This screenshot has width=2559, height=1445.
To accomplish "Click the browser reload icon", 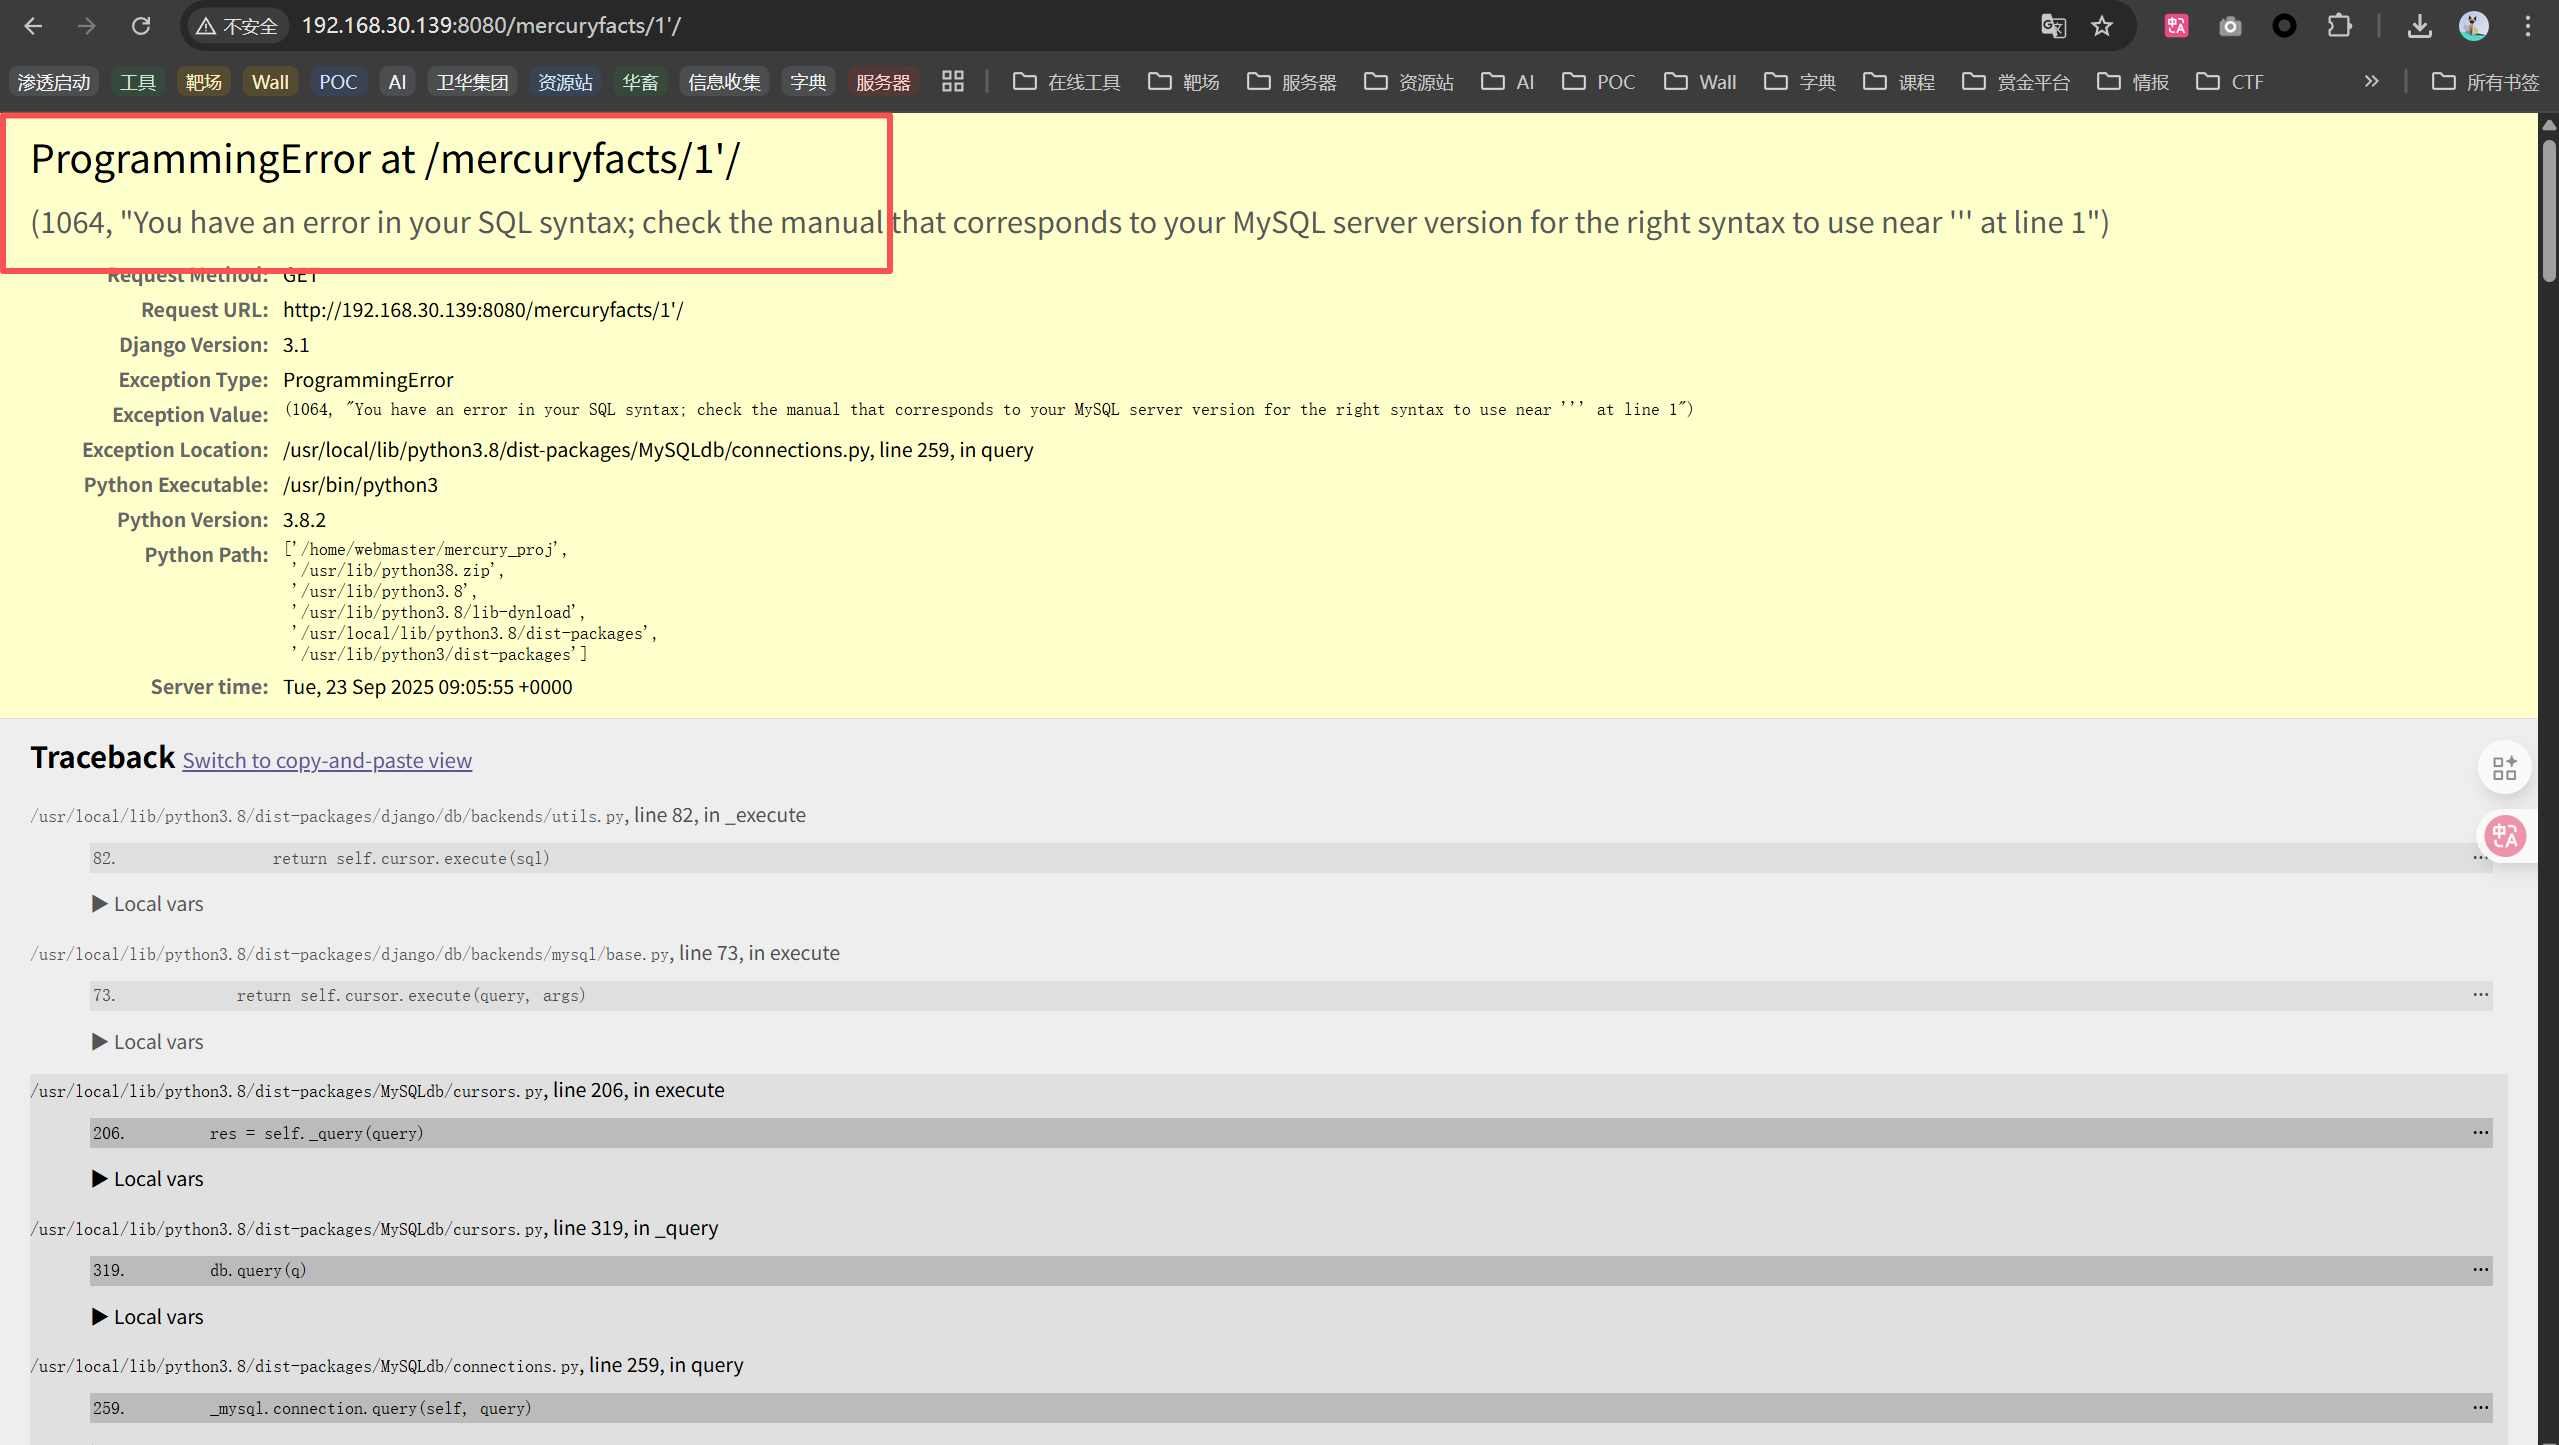I will pos(141,26).
